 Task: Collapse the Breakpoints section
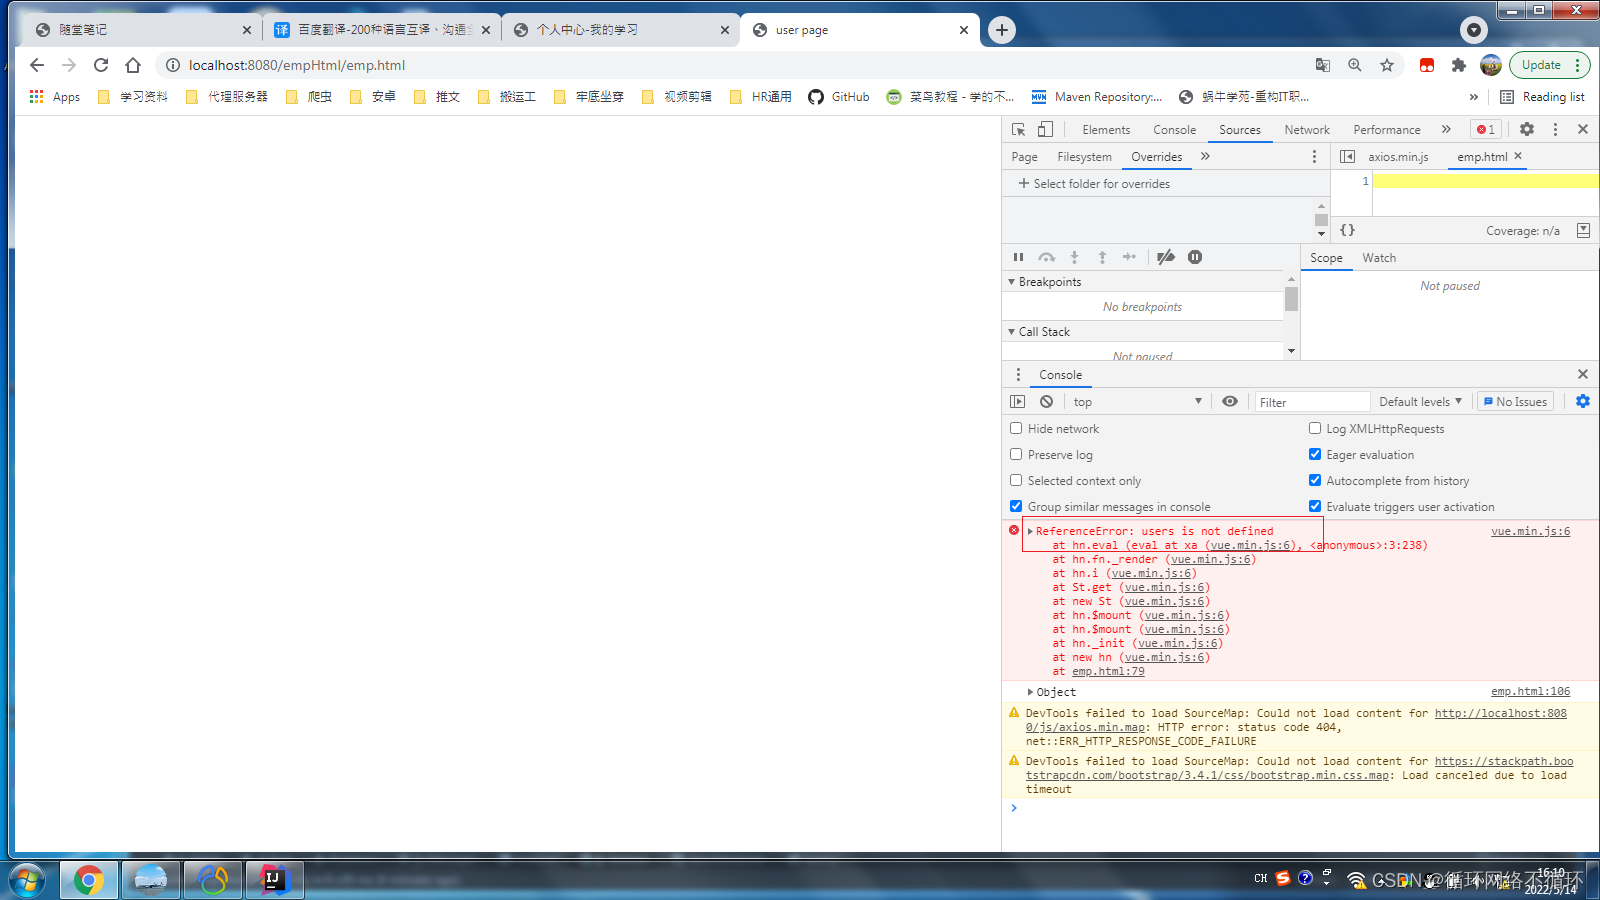(x=1012, y=281)
